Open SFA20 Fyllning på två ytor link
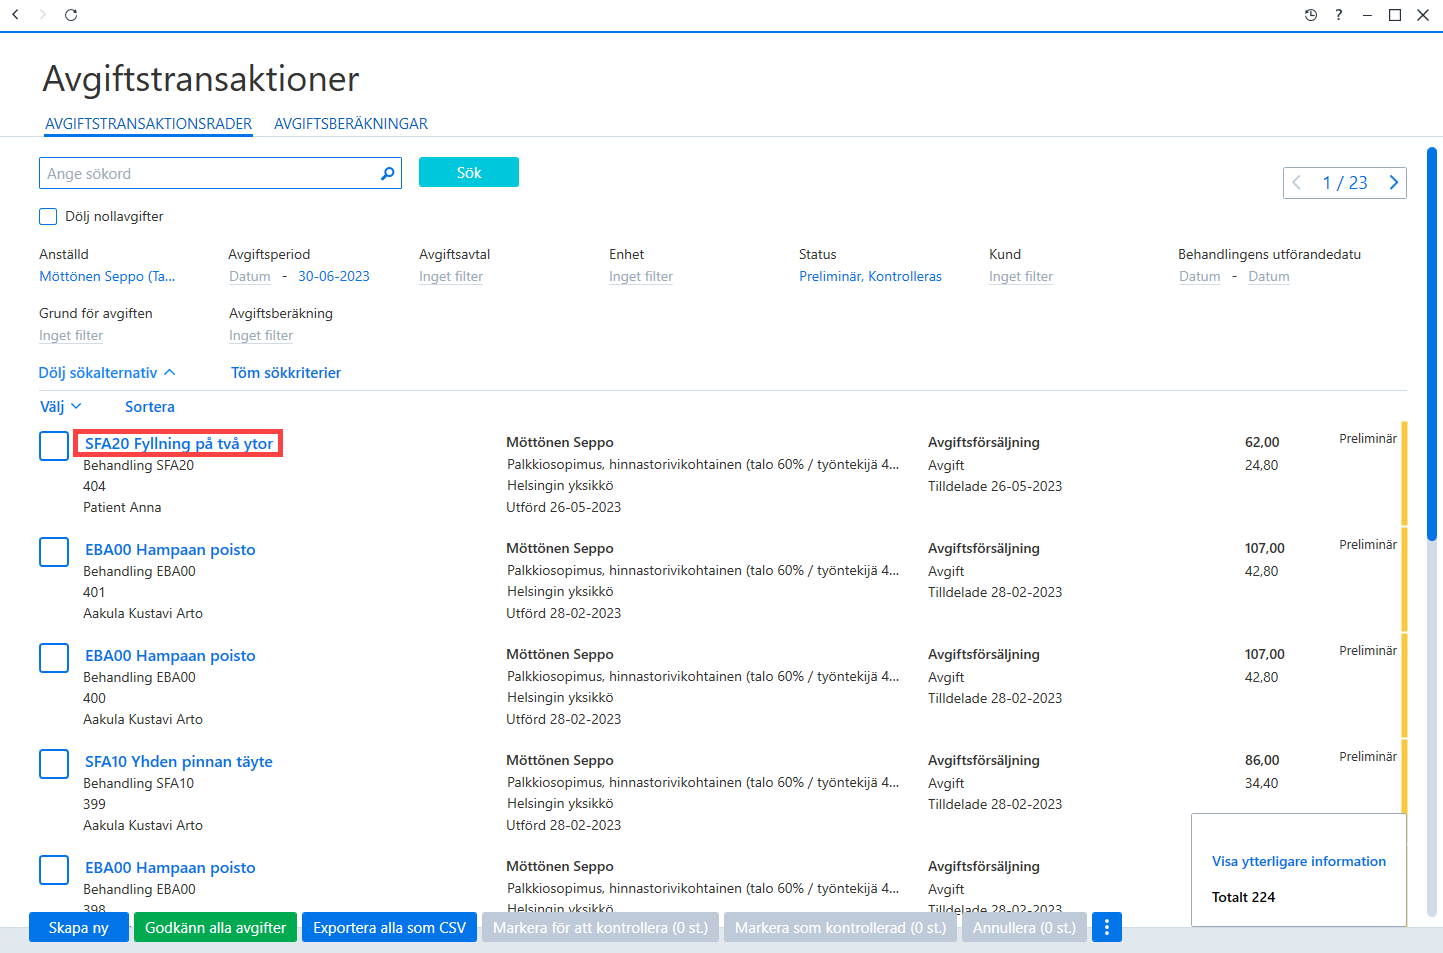The image size is (1443, 953). click(179, 443)
